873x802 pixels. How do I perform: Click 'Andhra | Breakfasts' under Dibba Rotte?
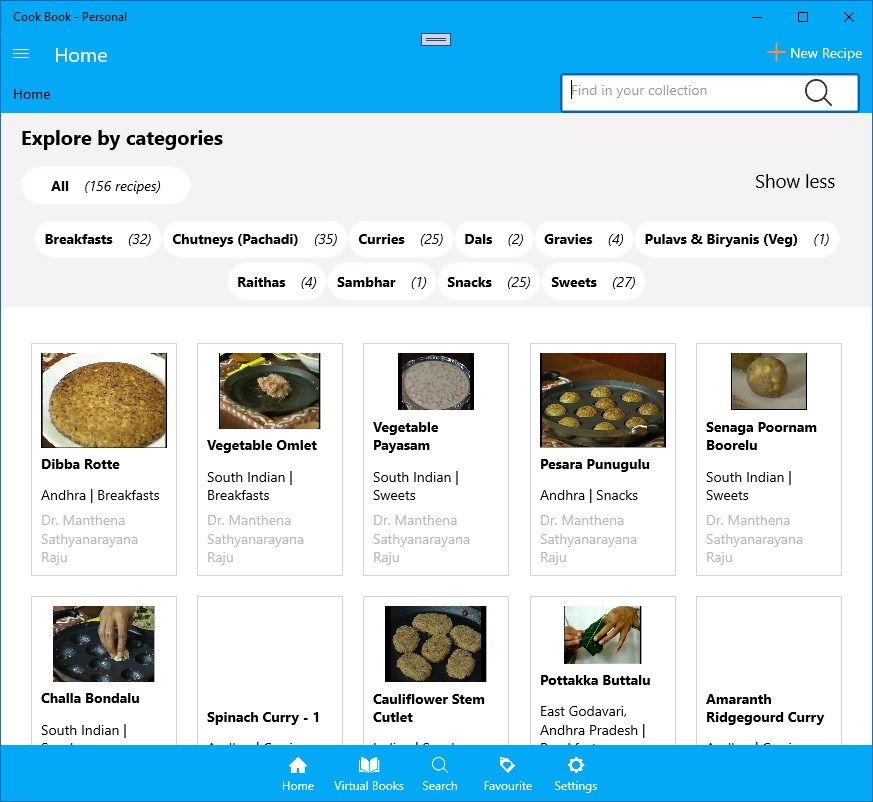click(x=100, y=495)
